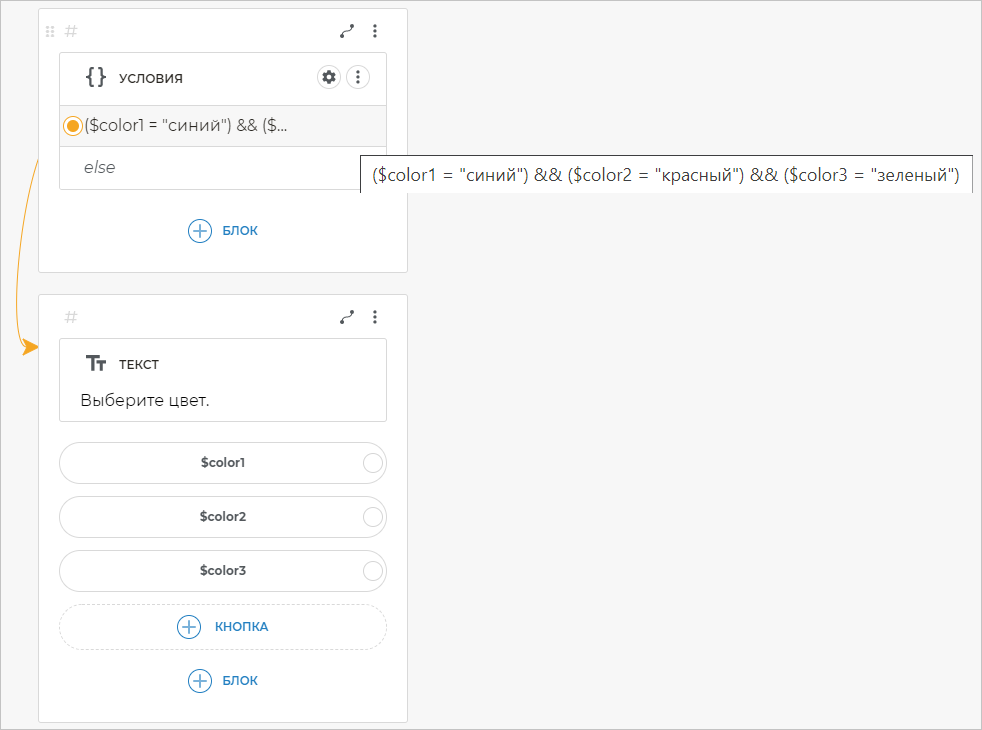
Task: Add a new button via КНОПКА
Action: coord(223,627)
